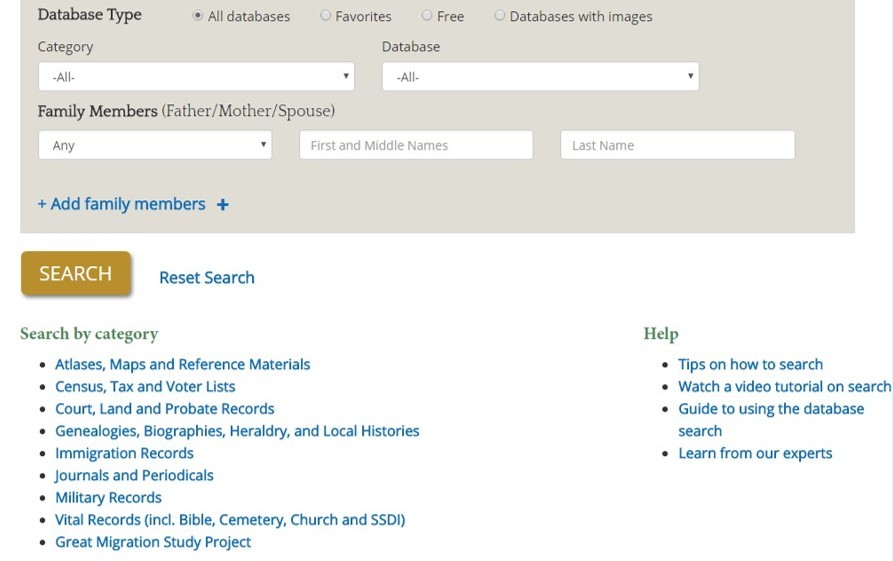Focus the First and Middle Names field

(x=416, y=145)
